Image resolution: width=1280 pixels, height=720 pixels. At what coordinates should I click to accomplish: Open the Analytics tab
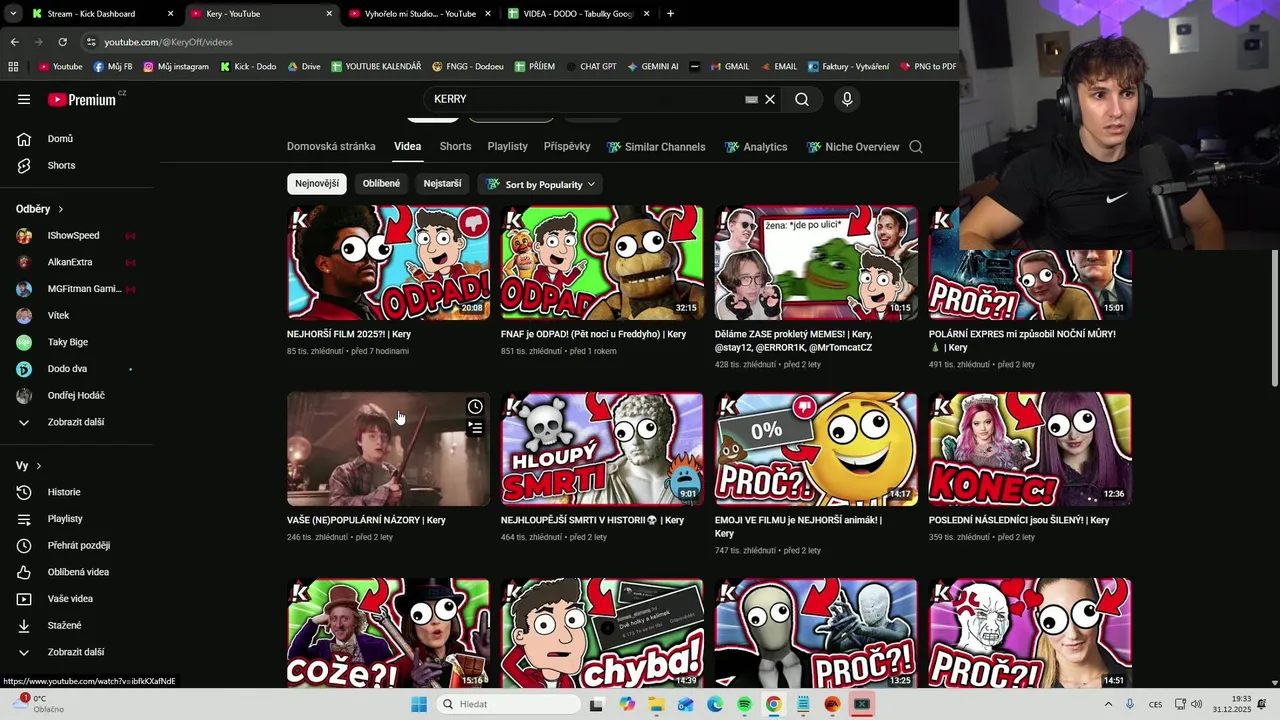756,147
